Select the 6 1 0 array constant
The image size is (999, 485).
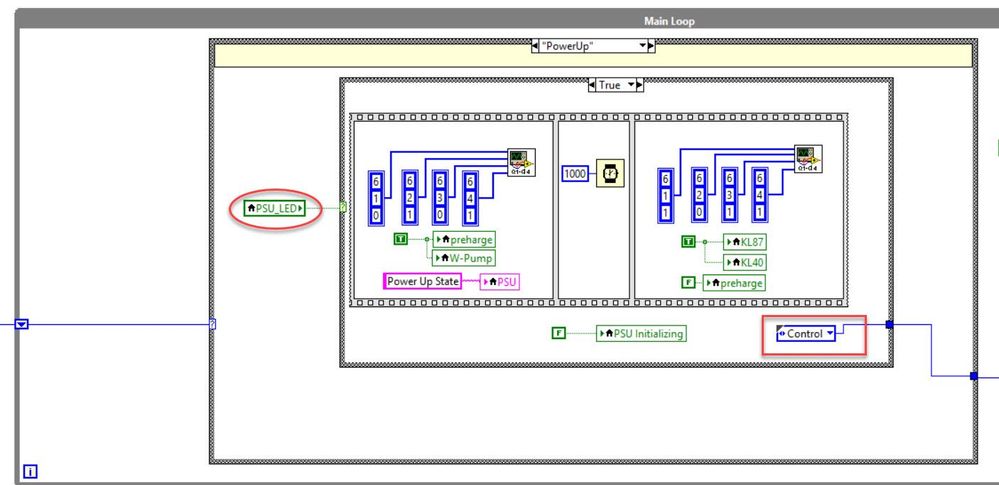coord(376,198)
